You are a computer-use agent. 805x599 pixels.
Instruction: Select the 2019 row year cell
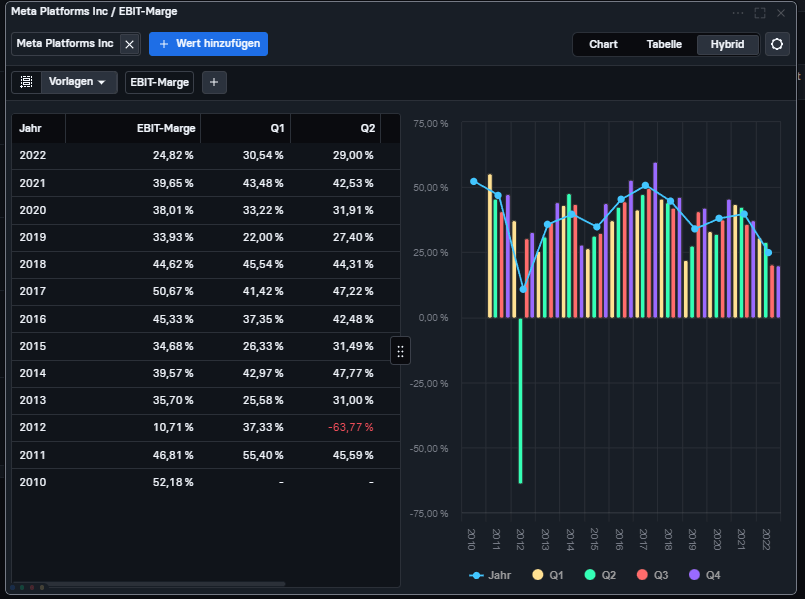(x=33, y=237)
